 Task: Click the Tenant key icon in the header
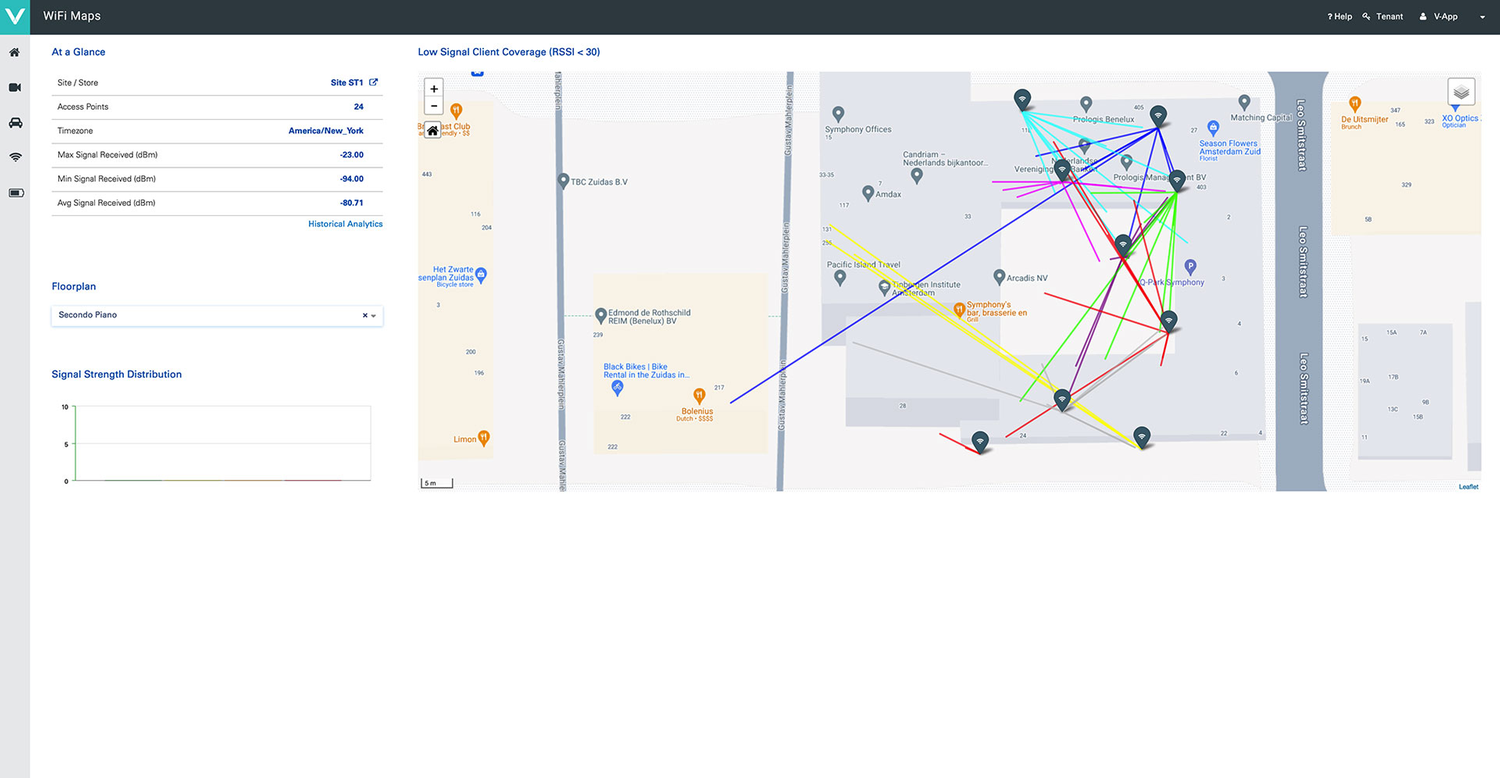point(1366,16)
